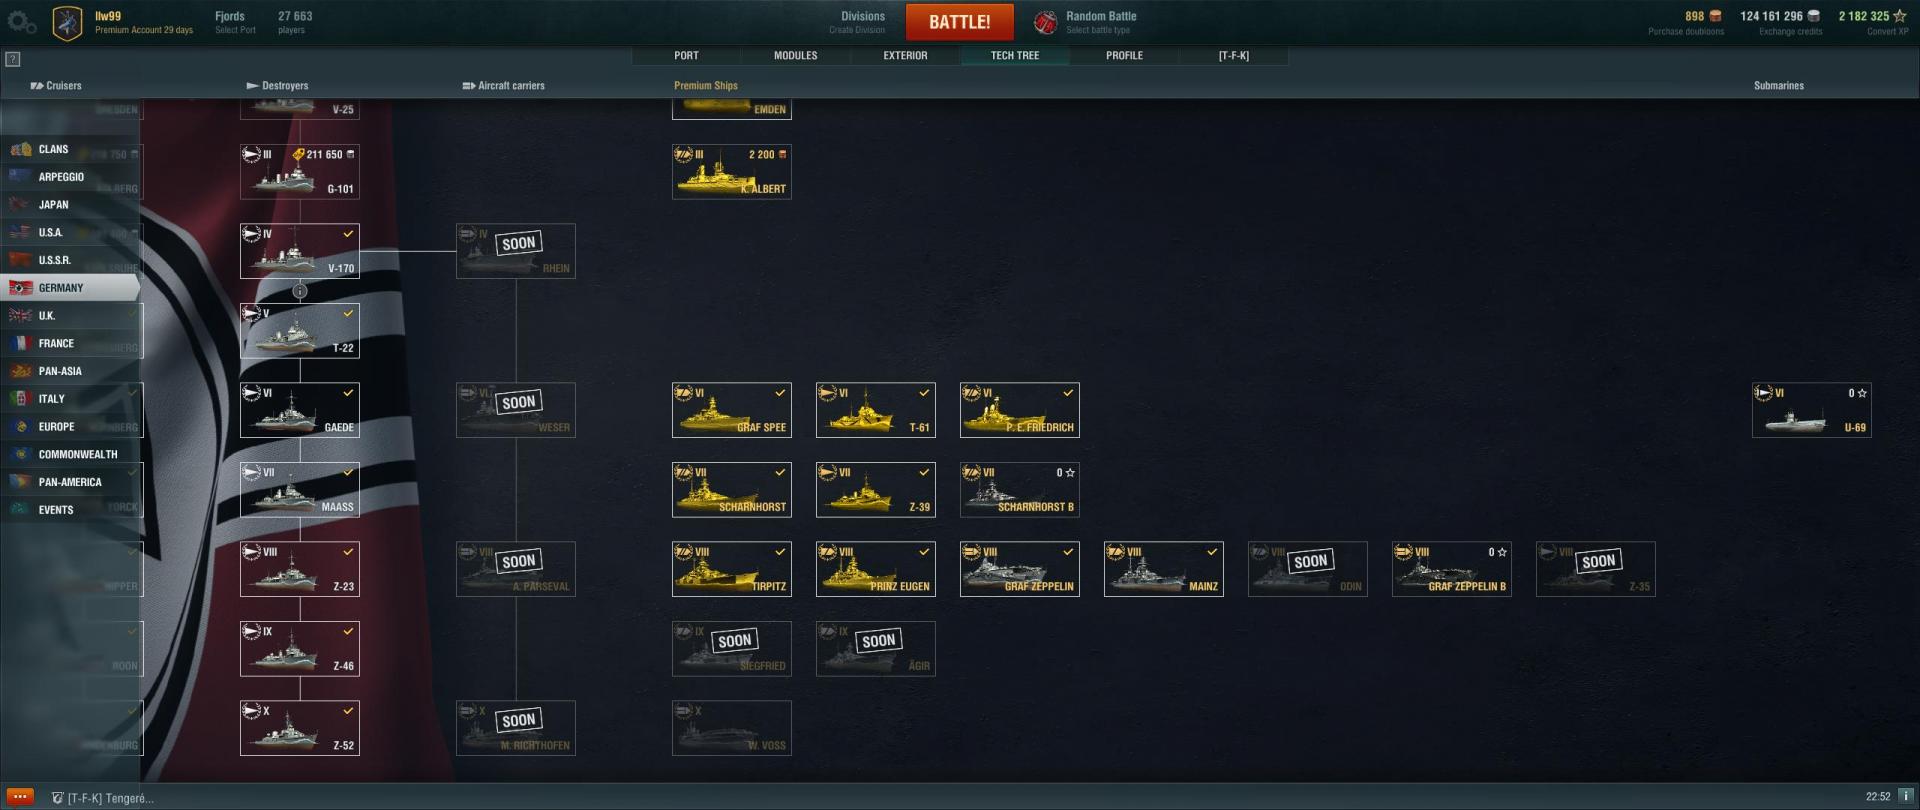Viewport: 1920px width, 810px height.
Task: Select the G-101 destroyer costing 211 650
Action: 300,171
